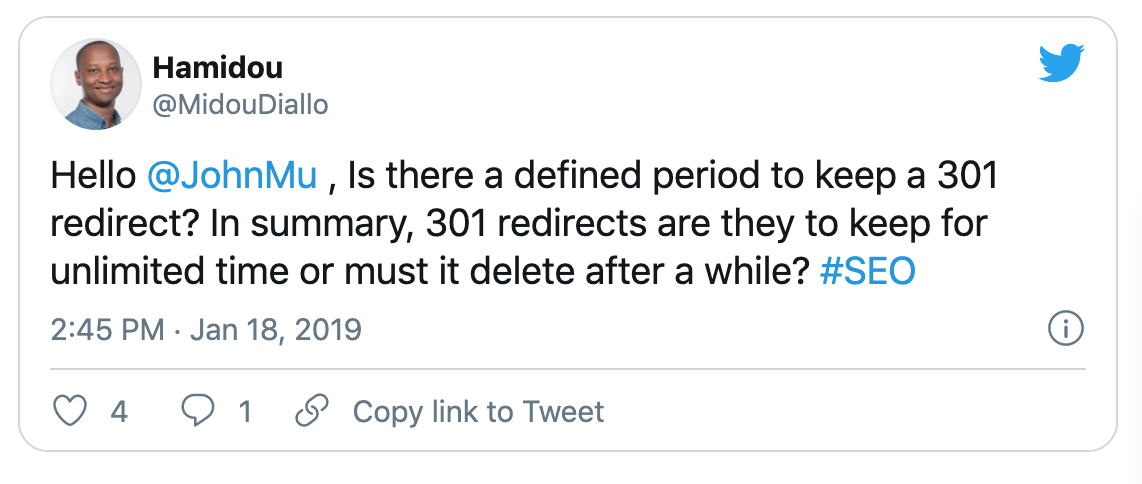The height and width of the screenshot is (484, 1142).
Task: Click the "In summary" sentence text
Action: pyautogui.click(x=500, y=225)
